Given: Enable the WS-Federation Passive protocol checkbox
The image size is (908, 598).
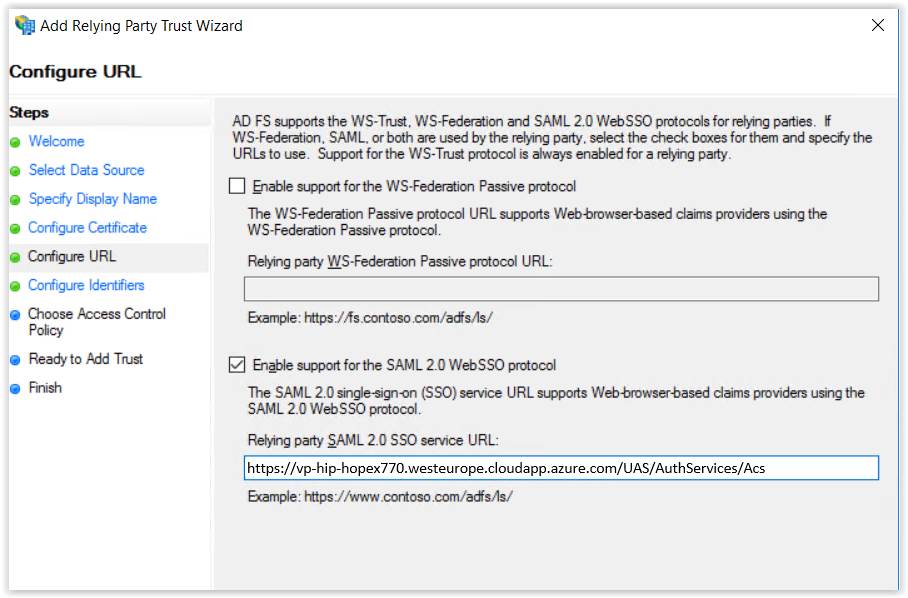Looking at the screenshot, I should coord(237,186).
